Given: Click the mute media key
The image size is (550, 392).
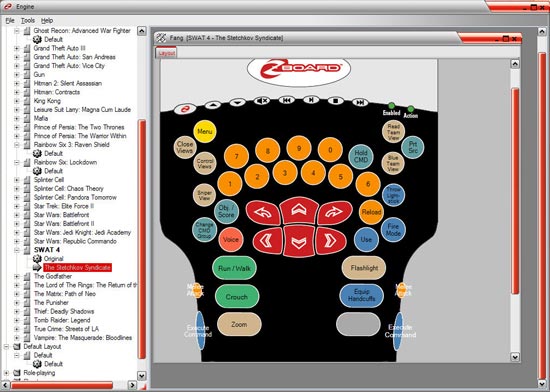Looking at the screenshot, I should point(262,101).
